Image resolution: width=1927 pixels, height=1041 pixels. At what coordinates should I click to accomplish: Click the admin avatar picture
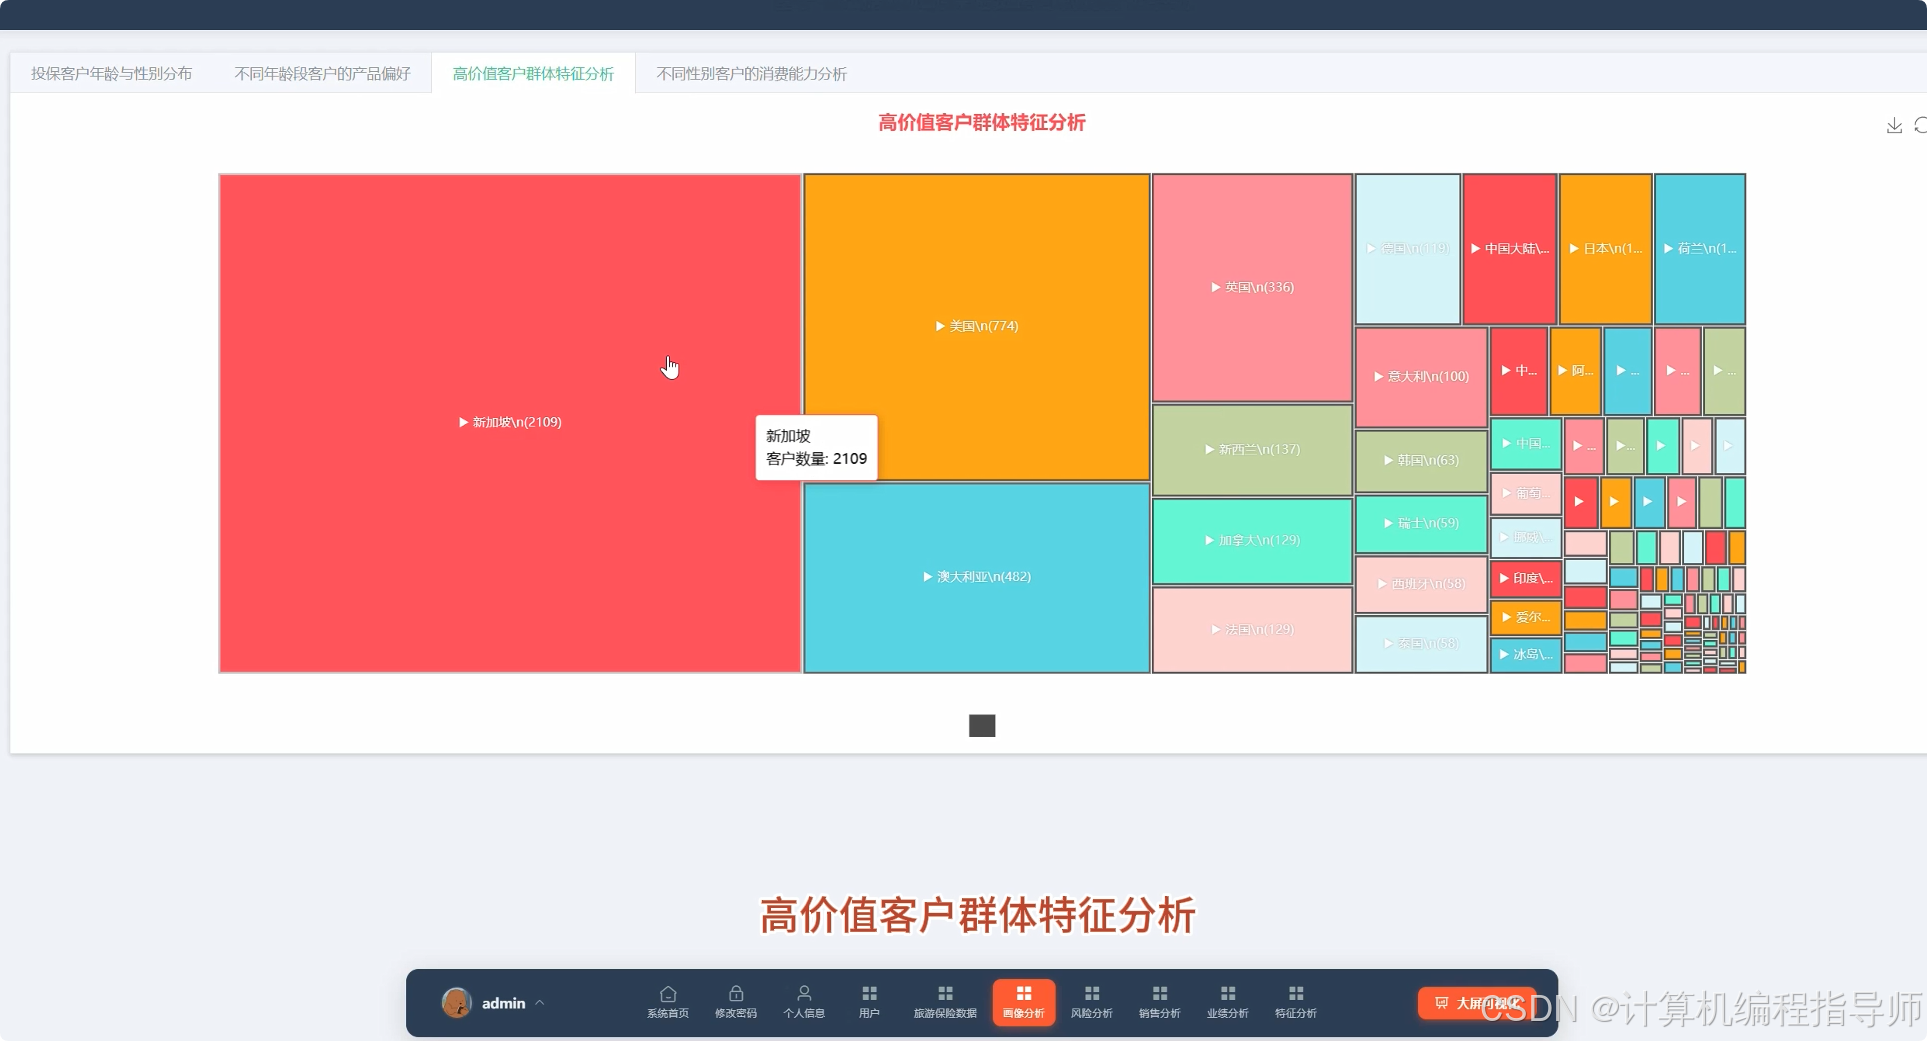click(457, 1003)
